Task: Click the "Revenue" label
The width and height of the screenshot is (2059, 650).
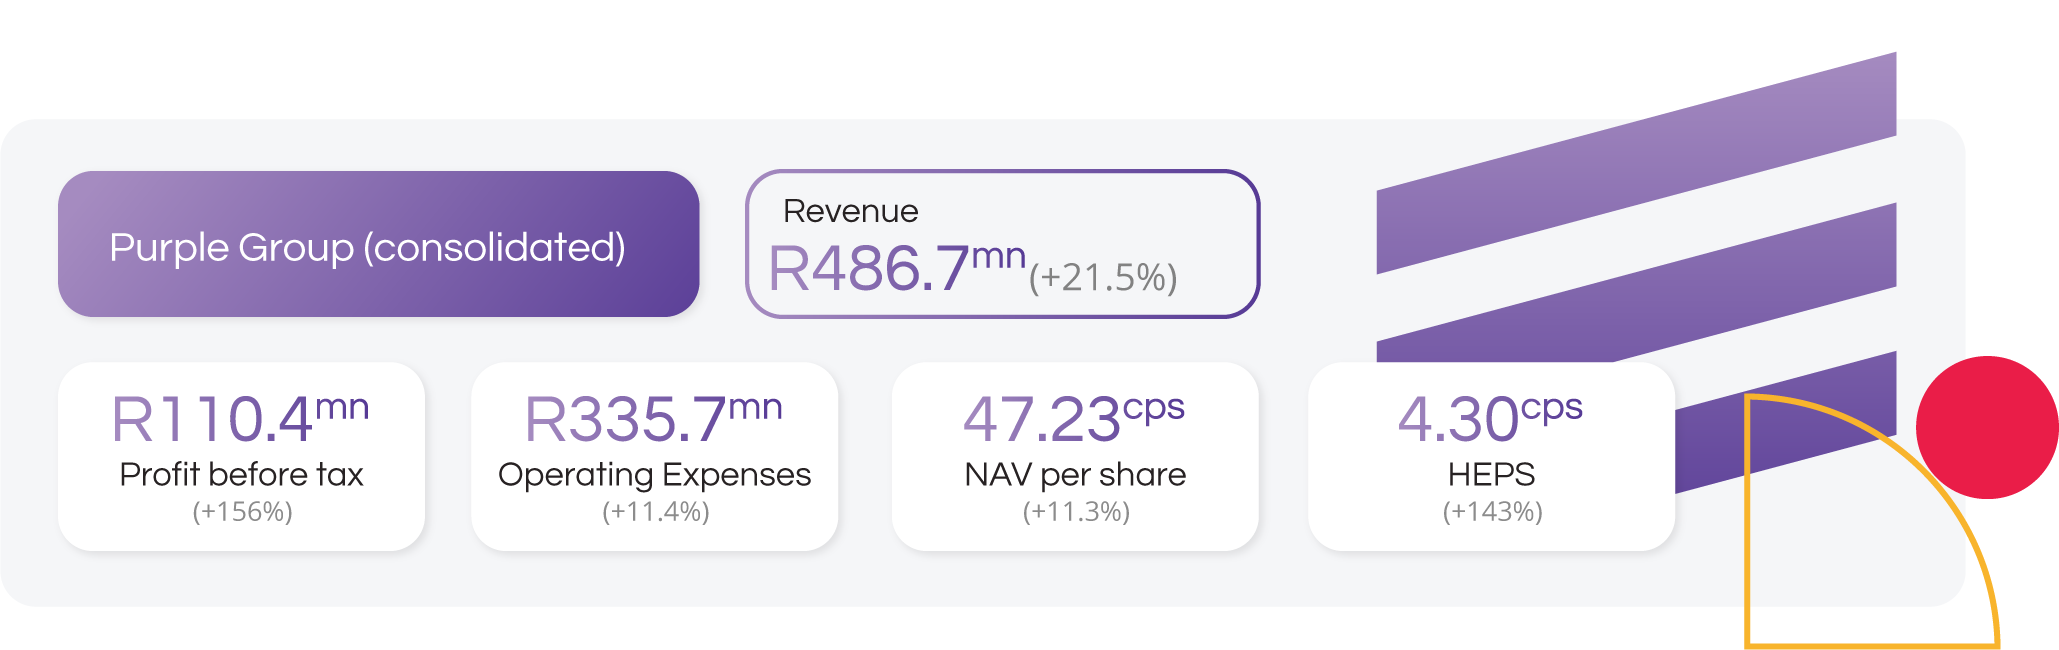Action: [850, 211]
